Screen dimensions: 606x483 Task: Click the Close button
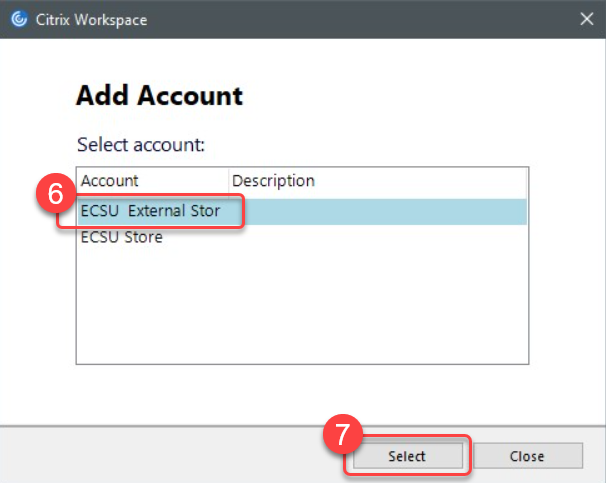point(528,456)
